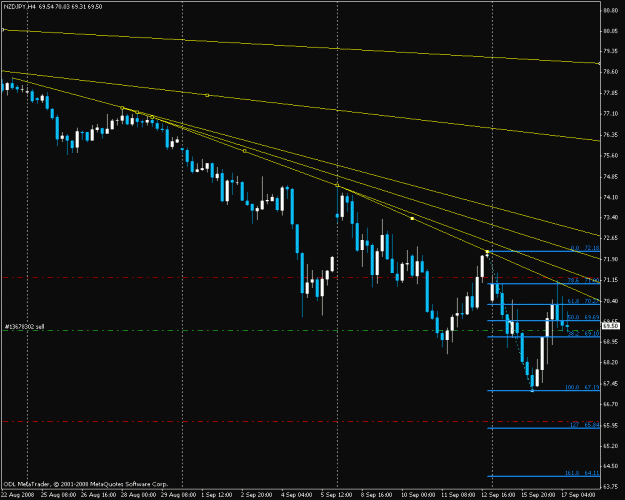Select the Fibonacci 0.0 level label 72.18
The height and width of the screenshot is (500, 625).
pos(584,248)
